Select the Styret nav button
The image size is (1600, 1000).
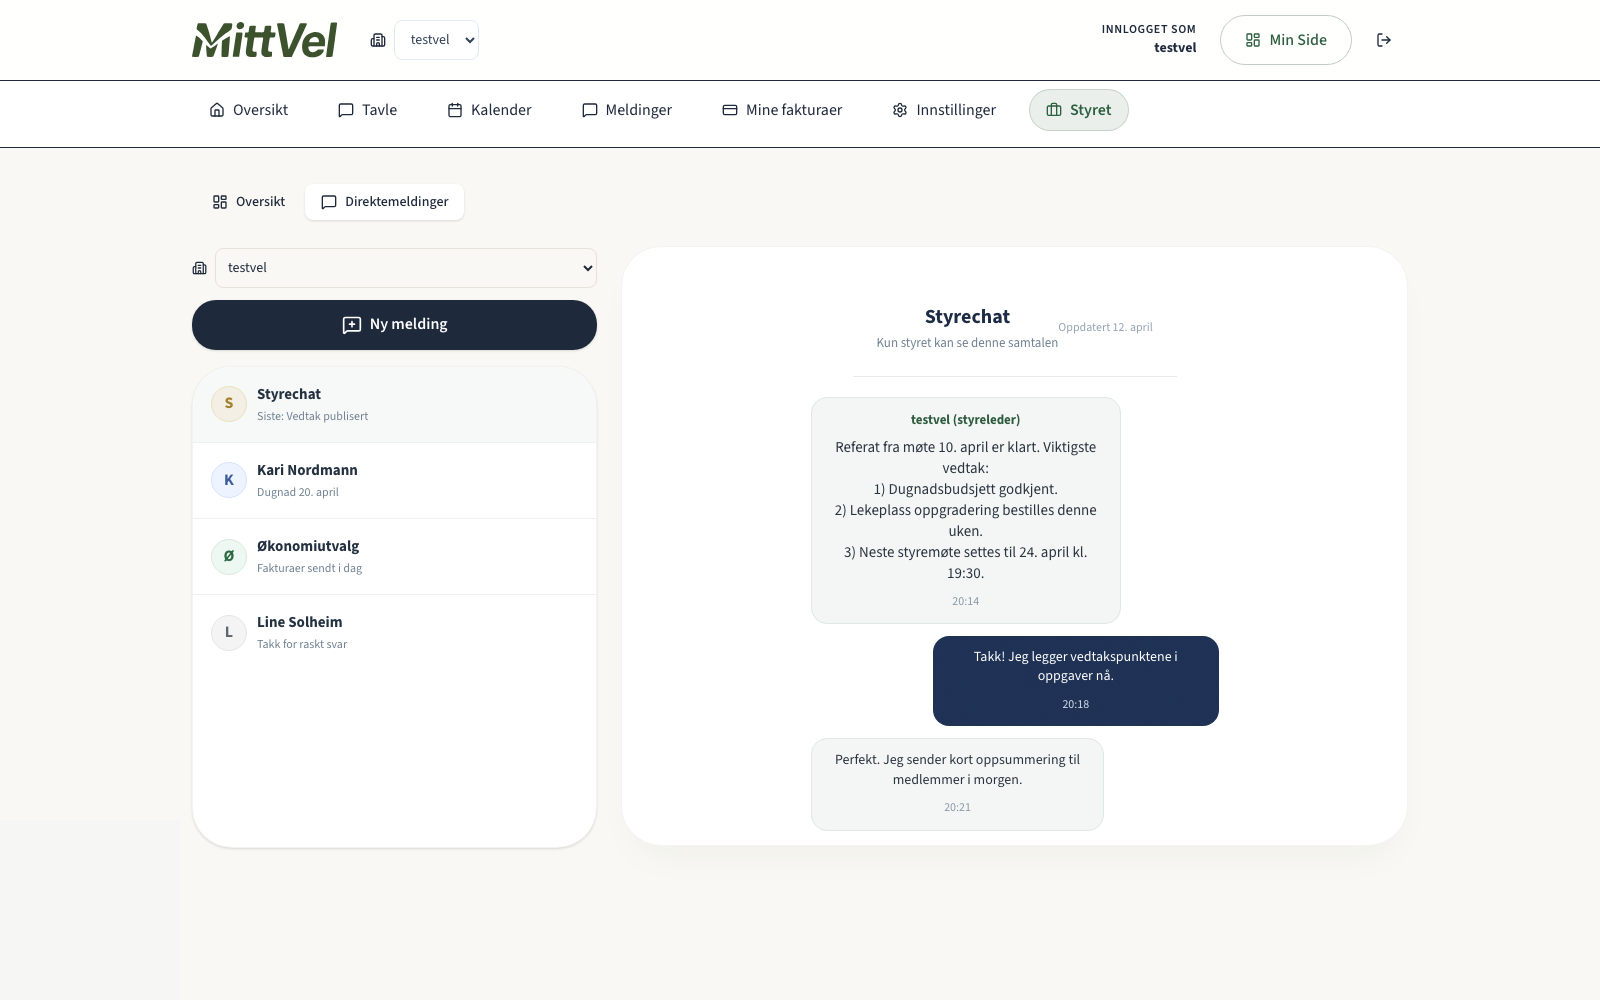pos(1078,110)
